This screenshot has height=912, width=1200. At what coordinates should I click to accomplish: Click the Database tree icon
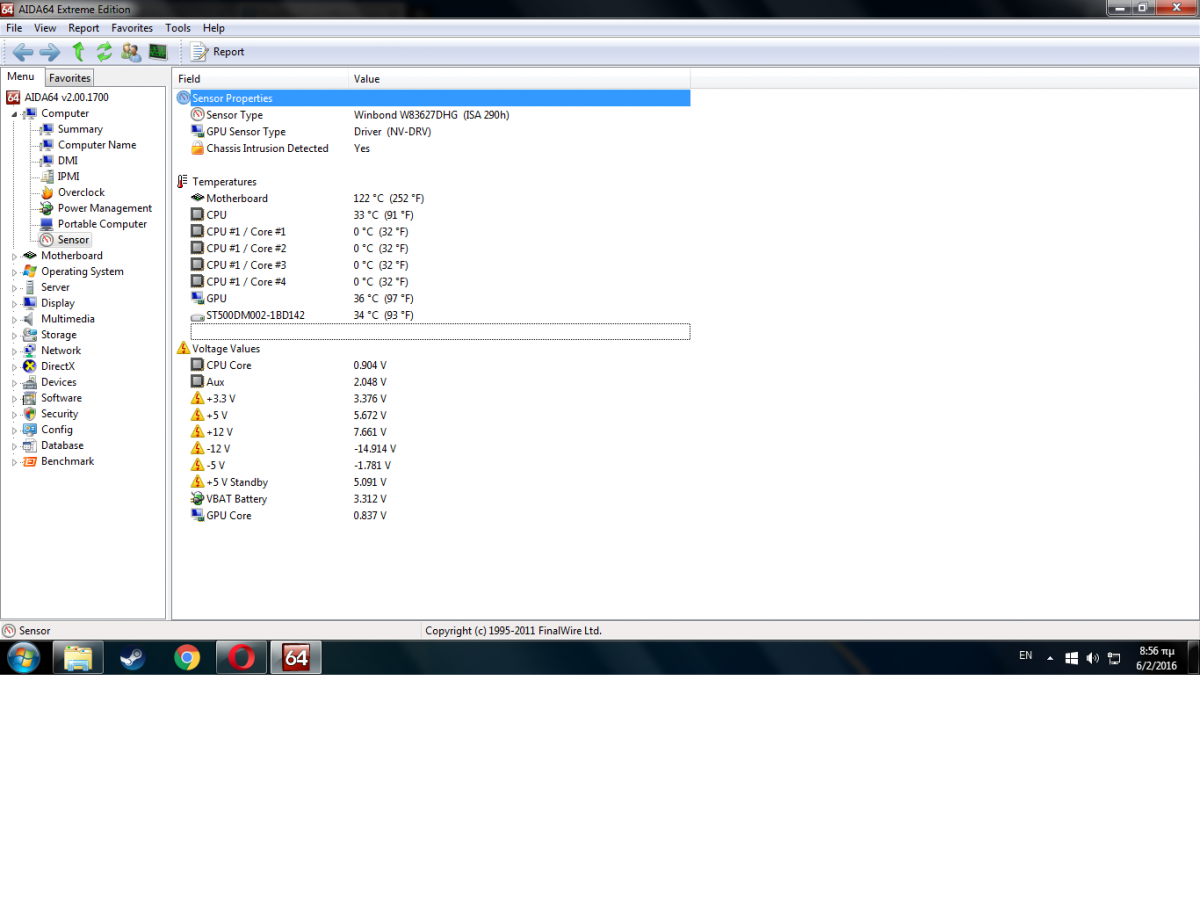(x=30, y=446)
